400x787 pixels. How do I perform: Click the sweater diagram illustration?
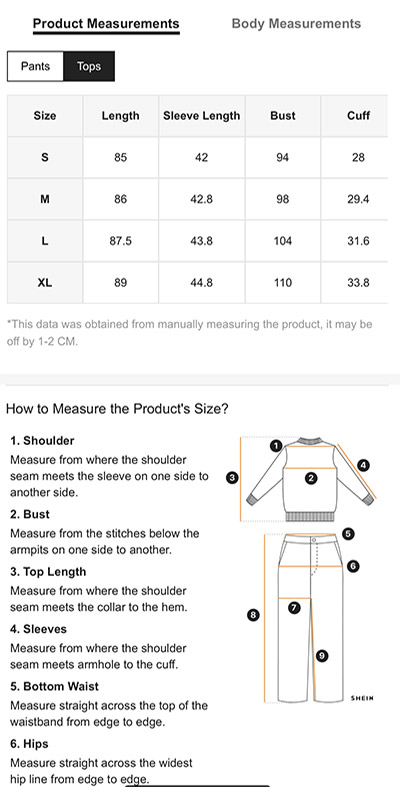point(309,479)
